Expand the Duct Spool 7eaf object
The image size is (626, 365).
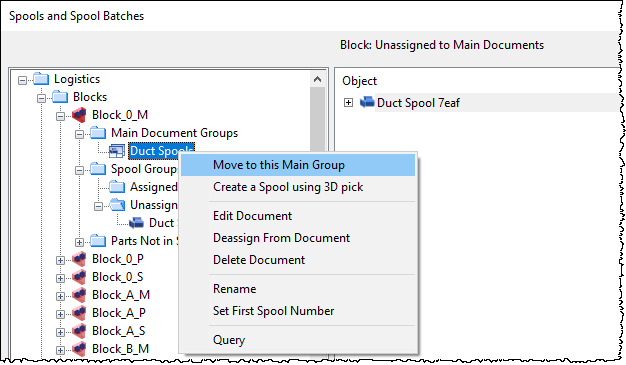click(x=348, y=103)
